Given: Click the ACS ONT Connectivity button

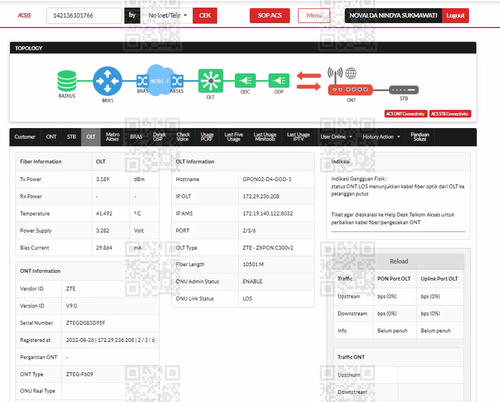Looking at the screenshot, I should pyautogui.click(x=406, y=114).
